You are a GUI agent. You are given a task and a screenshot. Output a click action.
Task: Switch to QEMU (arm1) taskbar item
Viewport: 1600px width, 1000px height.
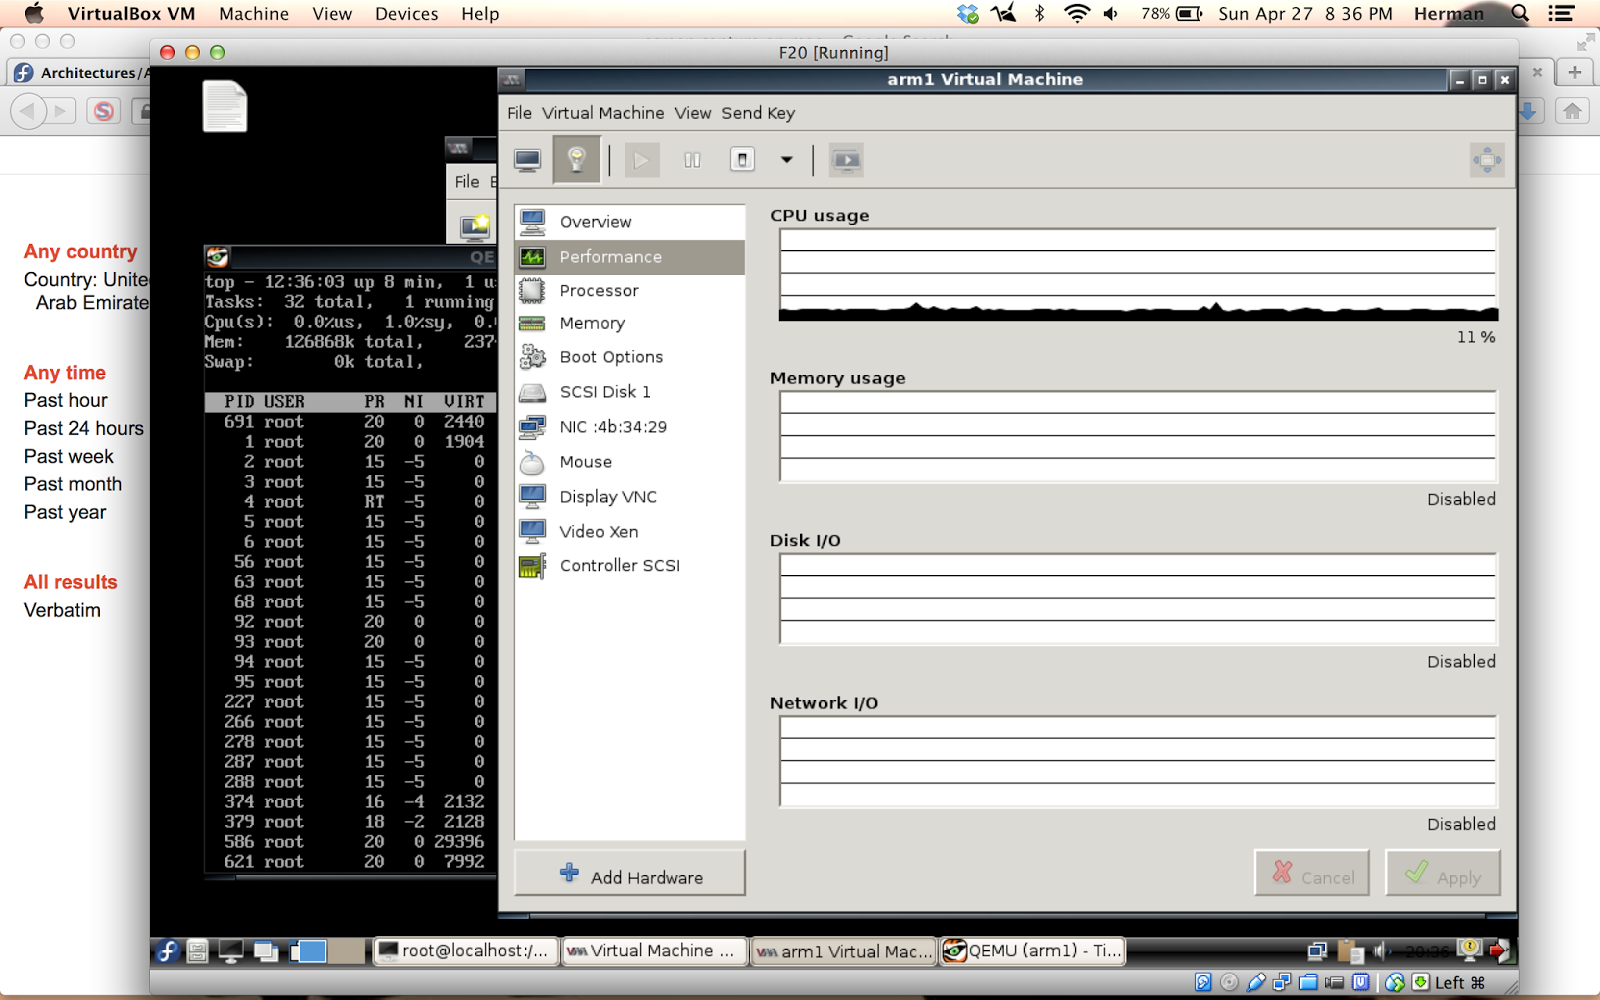(1033, 951)
